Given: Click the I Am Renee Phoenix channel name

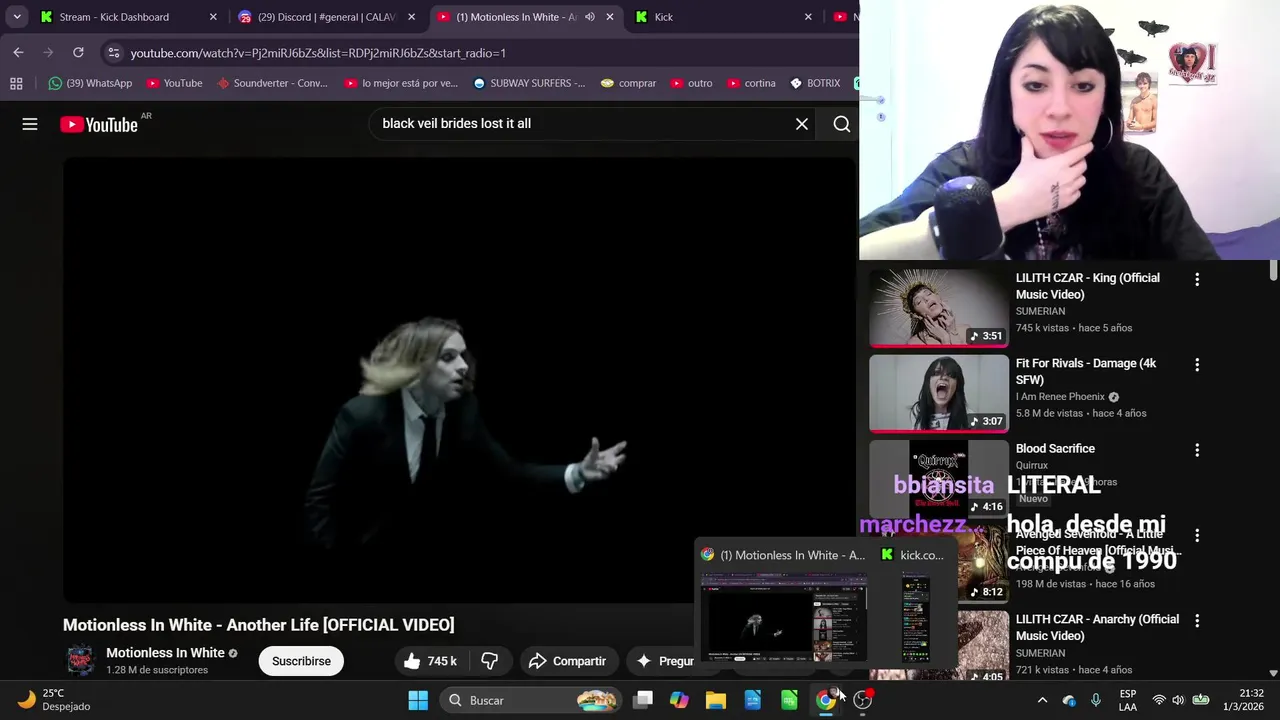Looking at the screenshot, I should click(x=1060, y=397).
